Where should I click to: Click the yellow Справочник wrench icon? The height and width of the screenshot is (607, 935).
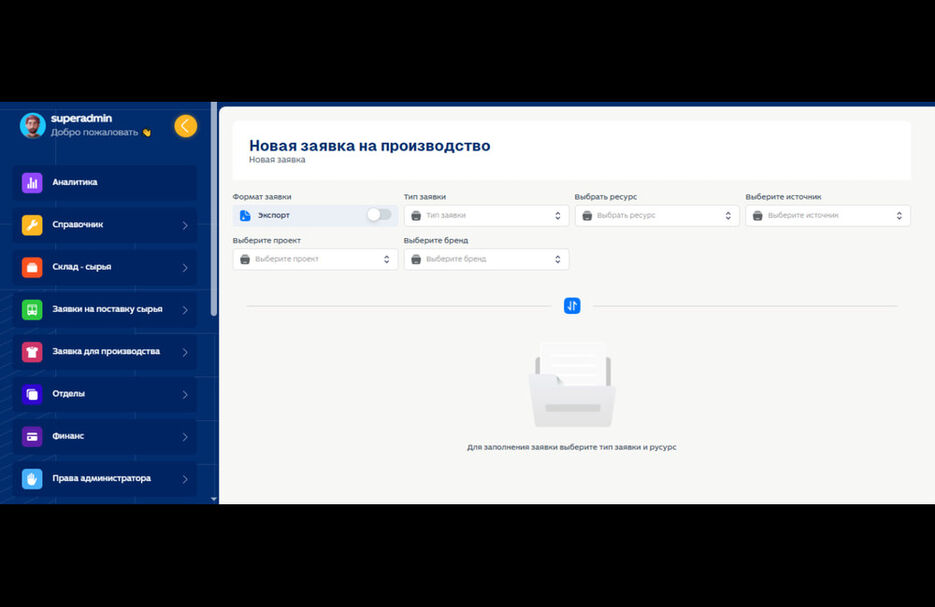click(x=32, y=225)
